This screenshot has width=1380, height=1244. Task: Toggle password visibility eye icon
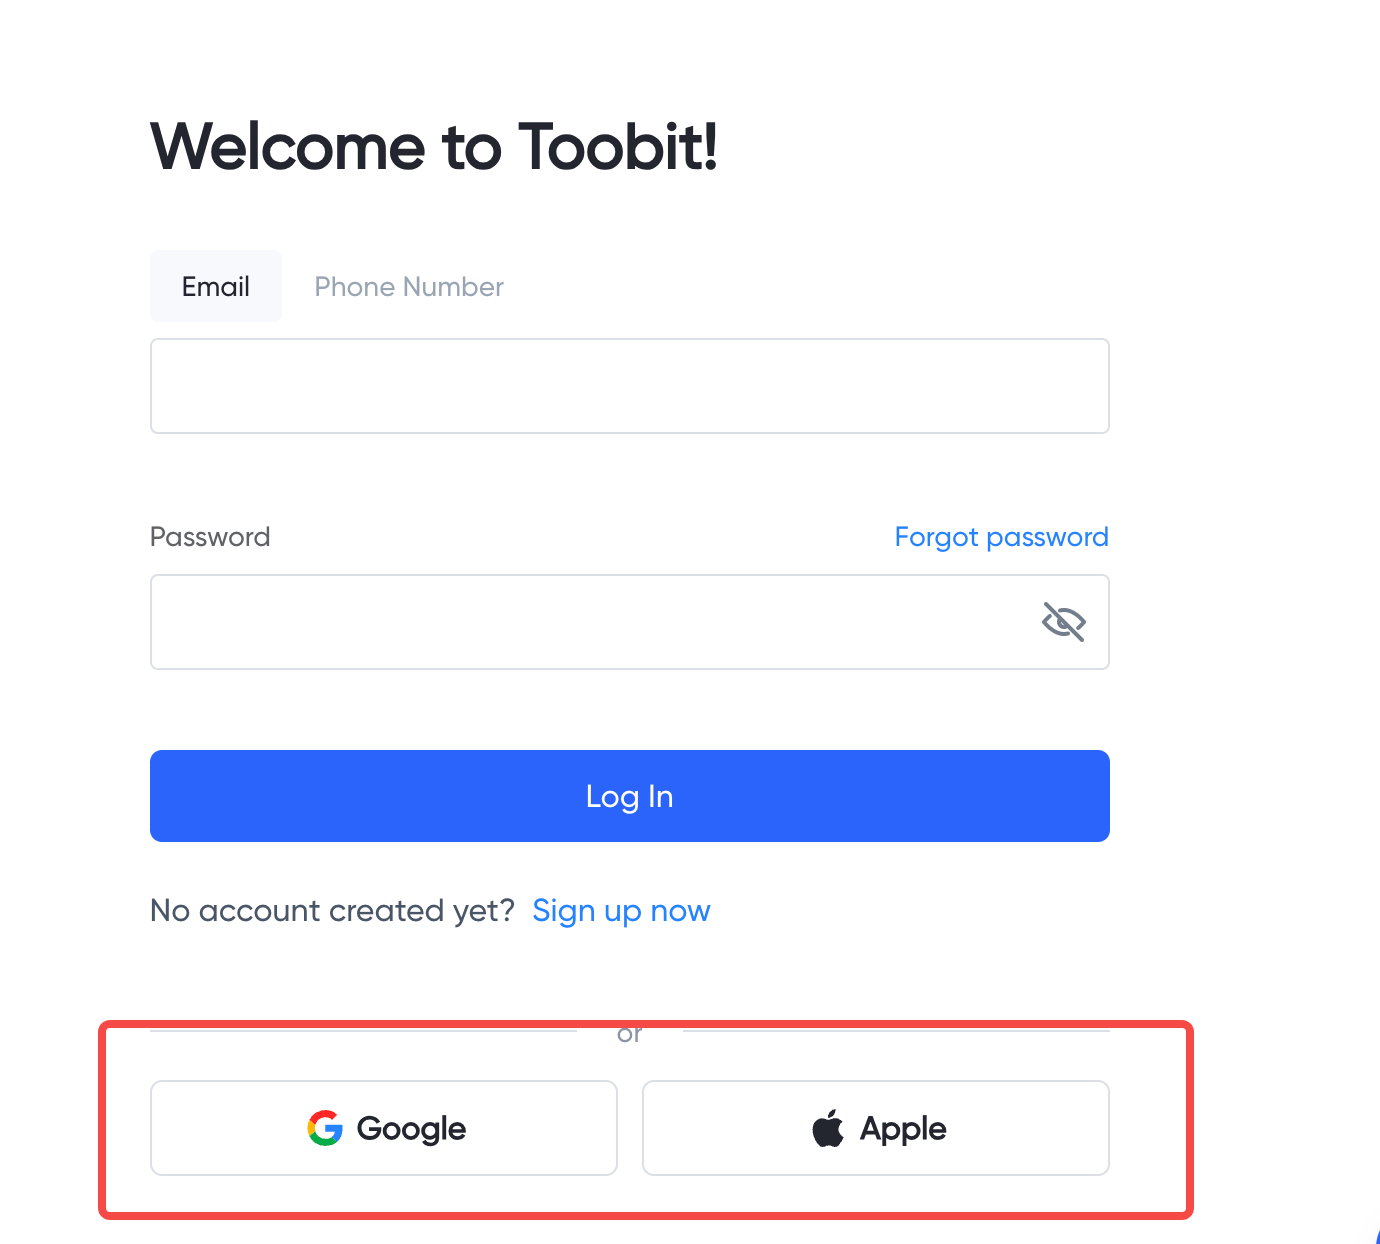click(x=1063, y=622)
